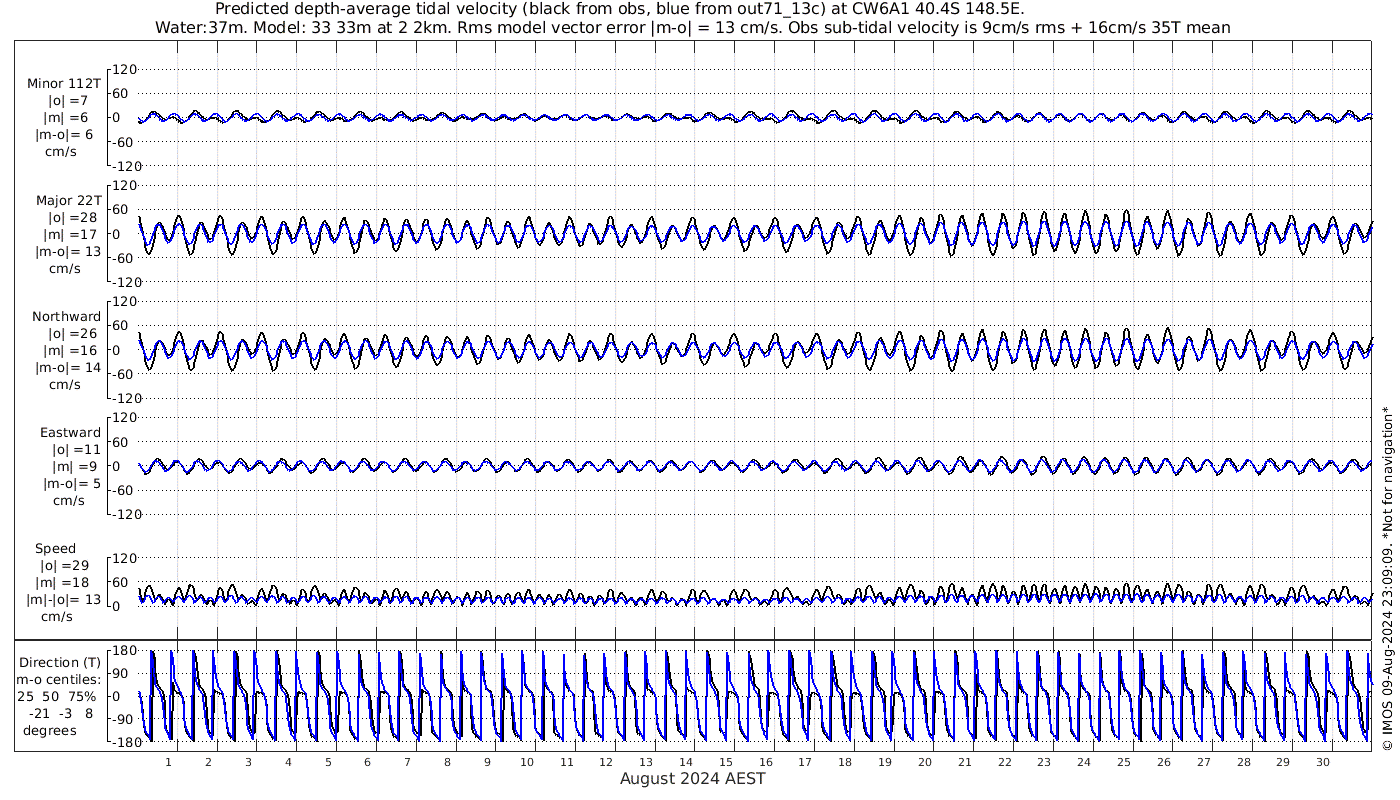The height and width of the screenshot is (800, 1400).
Task: Click the "degrees" unit label
Action: coord(50,730)
